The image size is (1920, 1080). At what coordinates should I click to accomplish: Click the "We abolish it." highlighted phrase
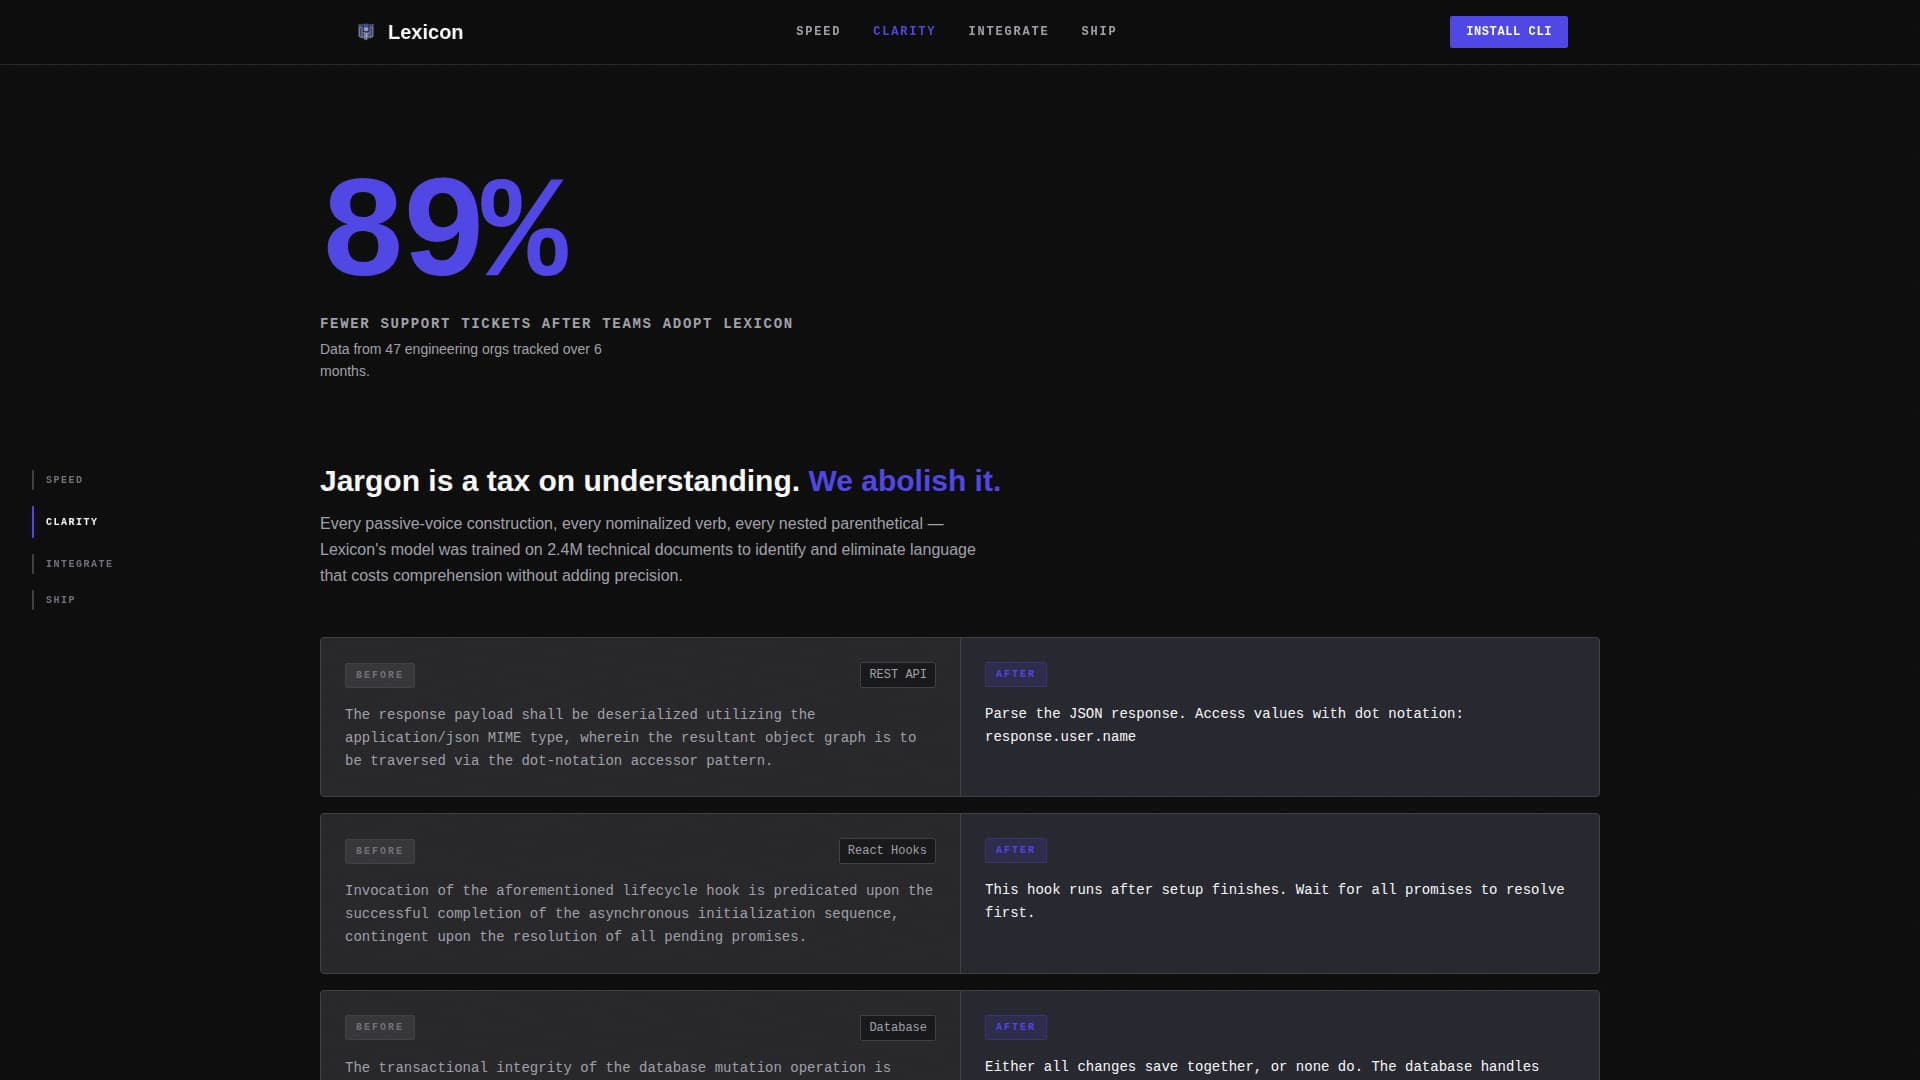904,481
